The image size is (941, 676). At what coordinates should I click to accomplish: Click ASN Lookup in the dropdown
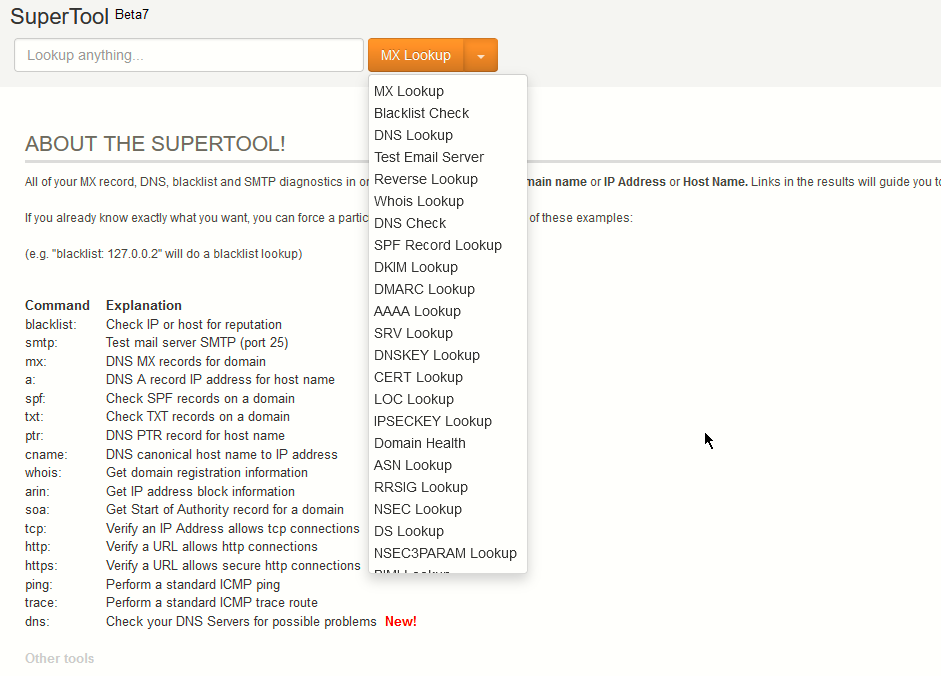[x=413, y=465]
